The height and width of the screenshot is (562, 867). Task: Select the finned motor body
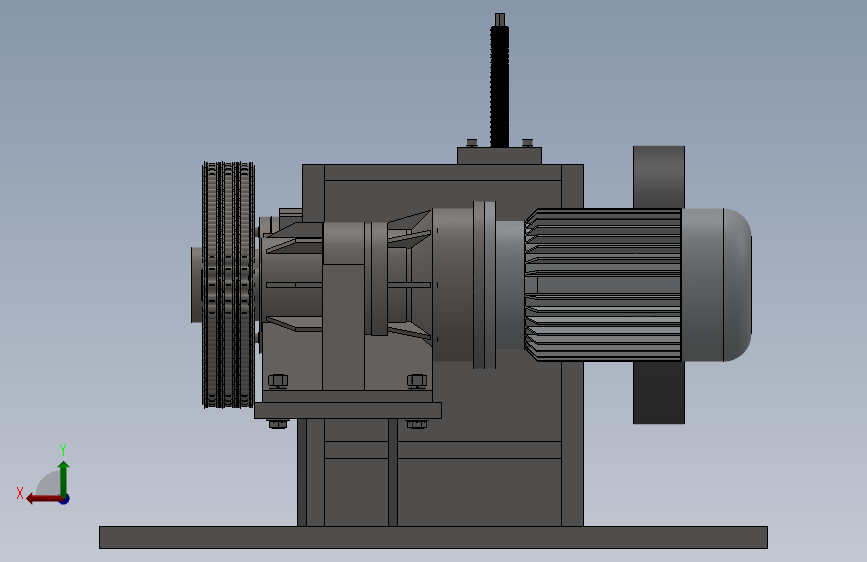[x=603, y=285]
